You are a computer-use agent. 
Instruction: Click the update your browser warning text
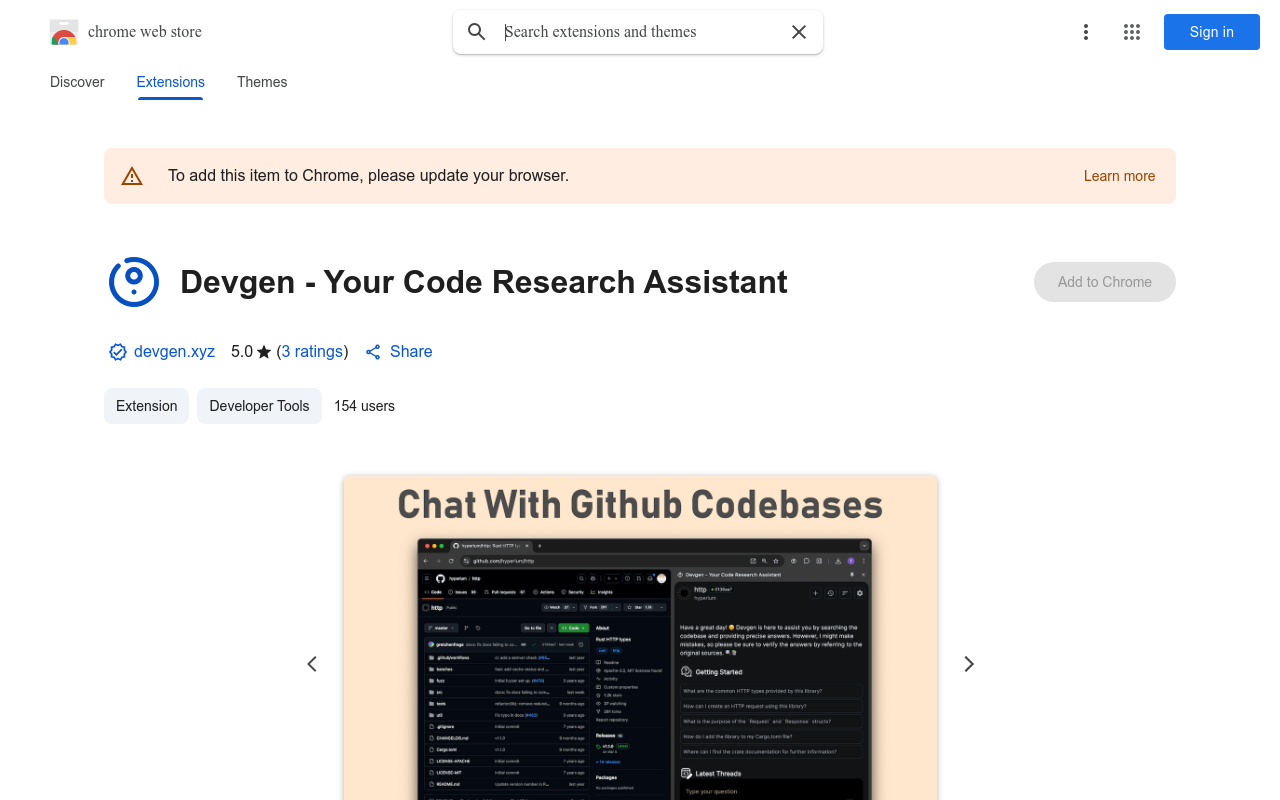368,176
